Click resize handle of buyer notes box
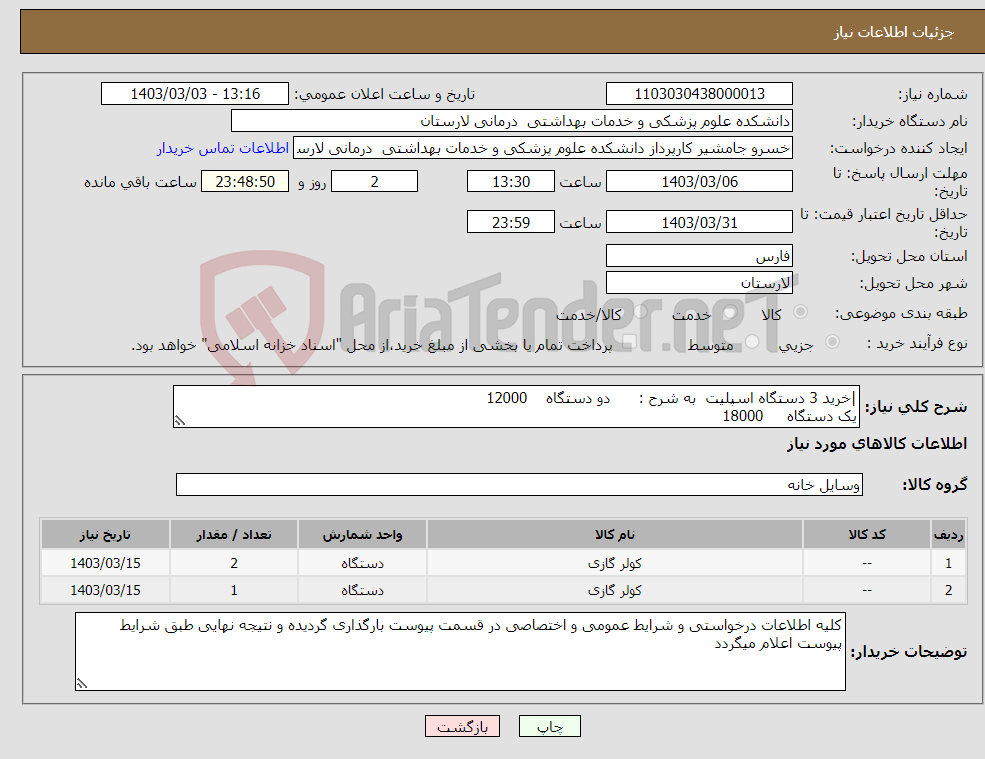 (x=82, y=684)
